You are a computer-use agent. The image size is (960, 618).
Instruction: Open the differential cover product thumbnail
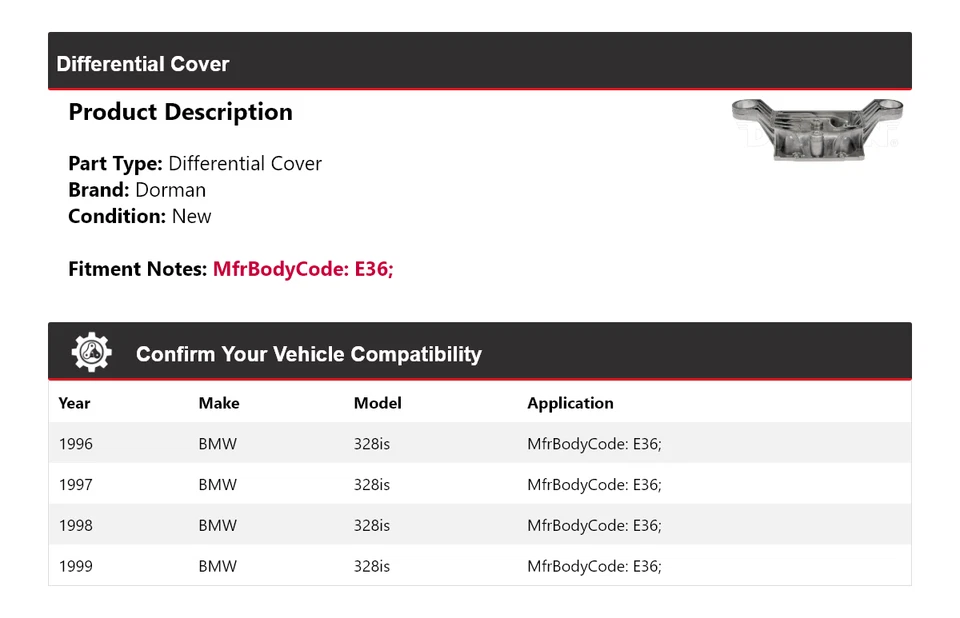(817, 130)
